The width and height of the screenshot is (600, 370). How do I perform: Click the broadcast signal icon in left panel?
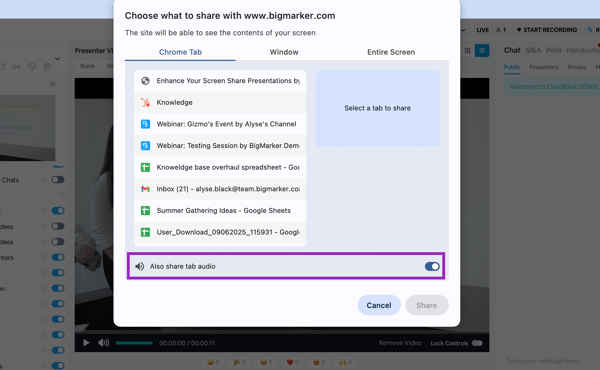tap(17, 67)
